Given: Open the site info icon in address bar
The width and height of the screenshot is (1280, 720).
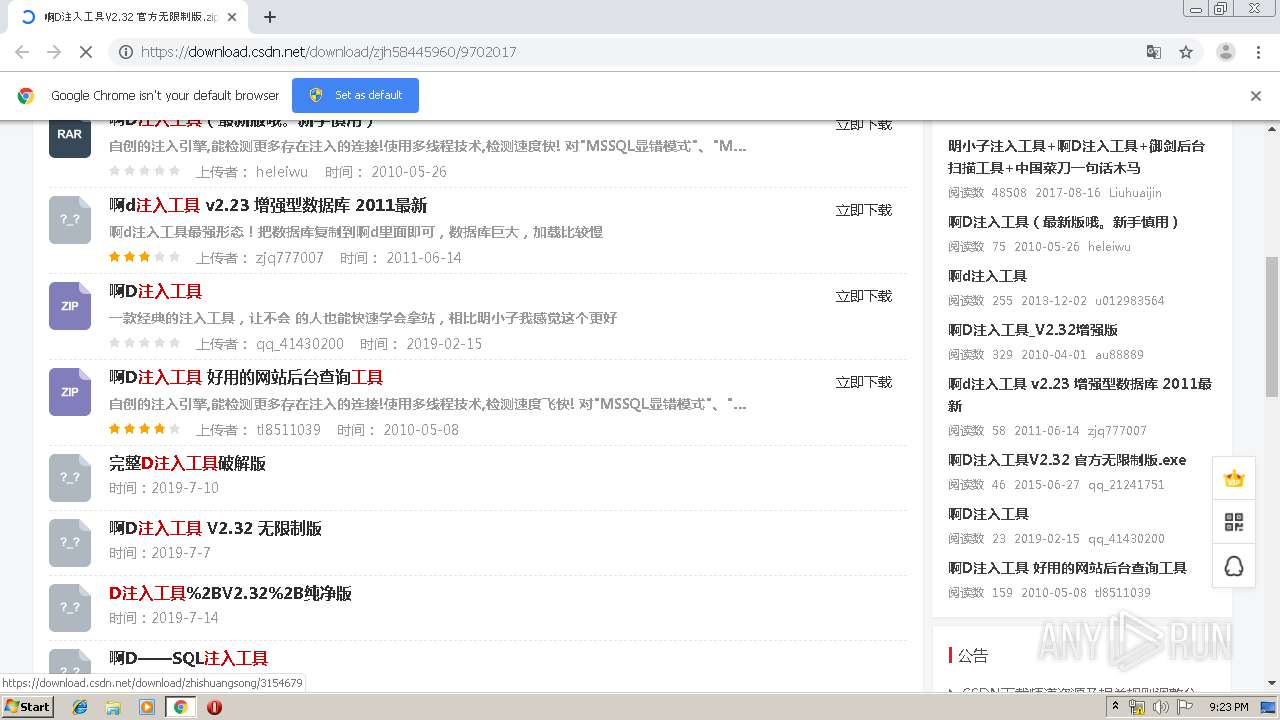Looking at the screenshot, I should coord(125,52).
